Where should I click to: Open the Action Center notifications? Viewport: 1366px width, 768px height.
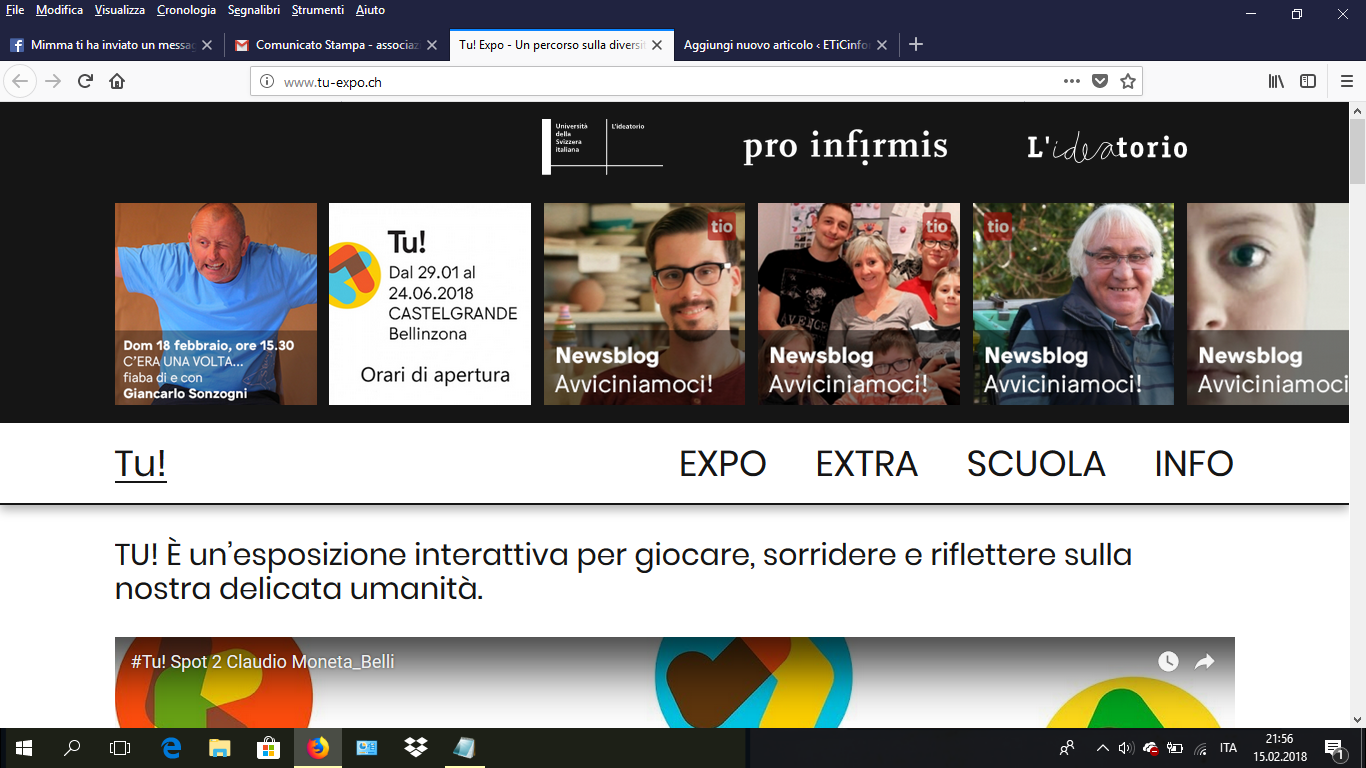(x=1334, y=748)
